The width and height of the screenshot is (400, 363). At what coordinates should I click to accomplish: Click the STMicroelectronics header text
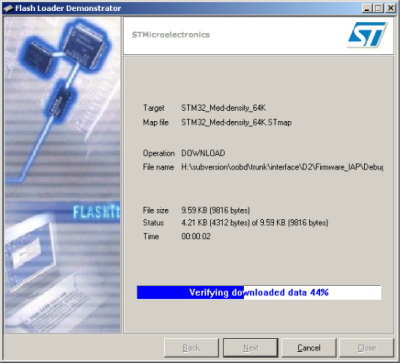[171, 35]
